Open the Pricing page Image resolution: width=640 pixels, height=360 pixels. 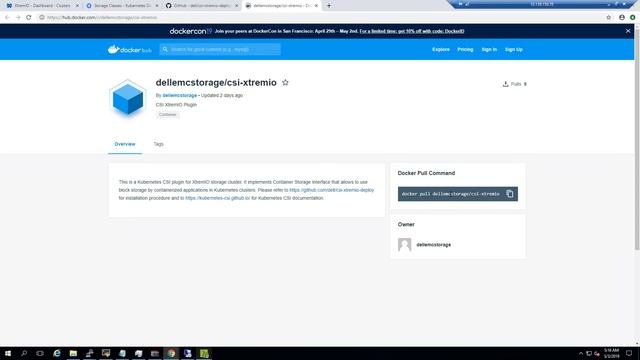[x=465, y=49]
